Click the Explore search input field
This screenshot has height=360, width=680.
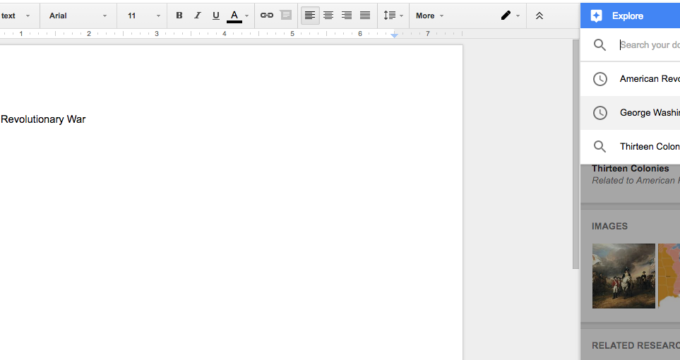click(x=649, y=45)
